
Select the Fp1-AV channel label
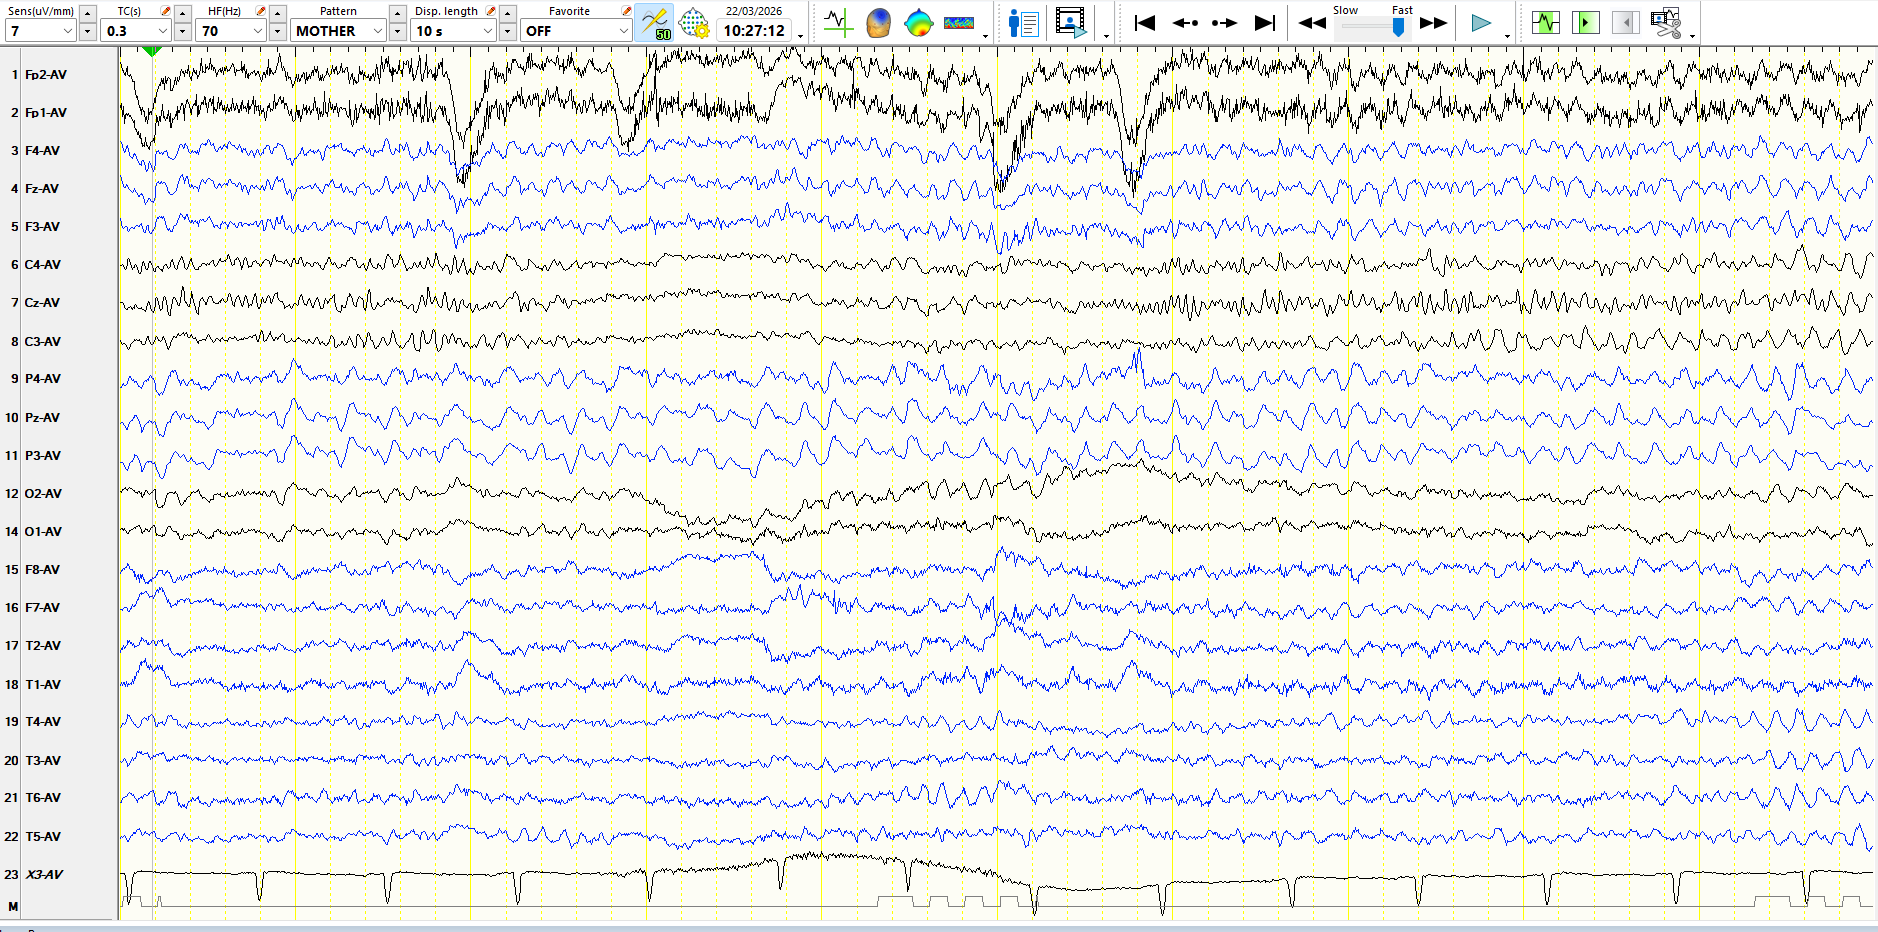46,113
